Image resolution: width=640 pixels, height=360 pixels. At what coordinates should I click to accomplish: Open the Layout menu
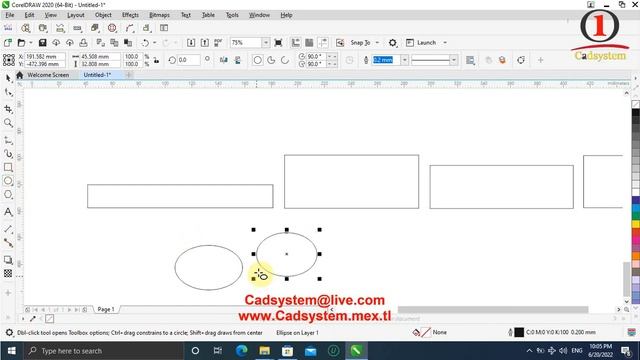pos(76,15)
